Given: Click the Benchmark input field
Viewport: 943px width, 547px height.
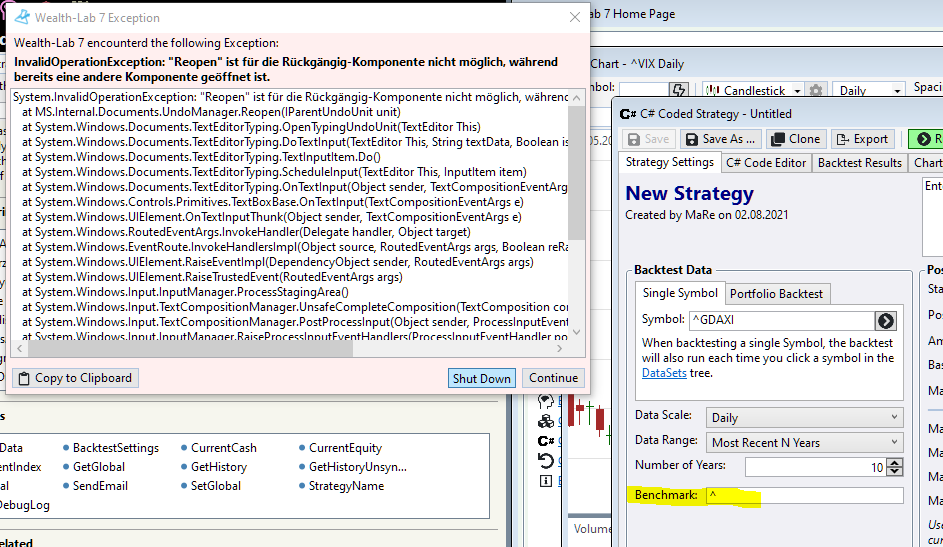Looking at the screenshot, I should point(804,495).
